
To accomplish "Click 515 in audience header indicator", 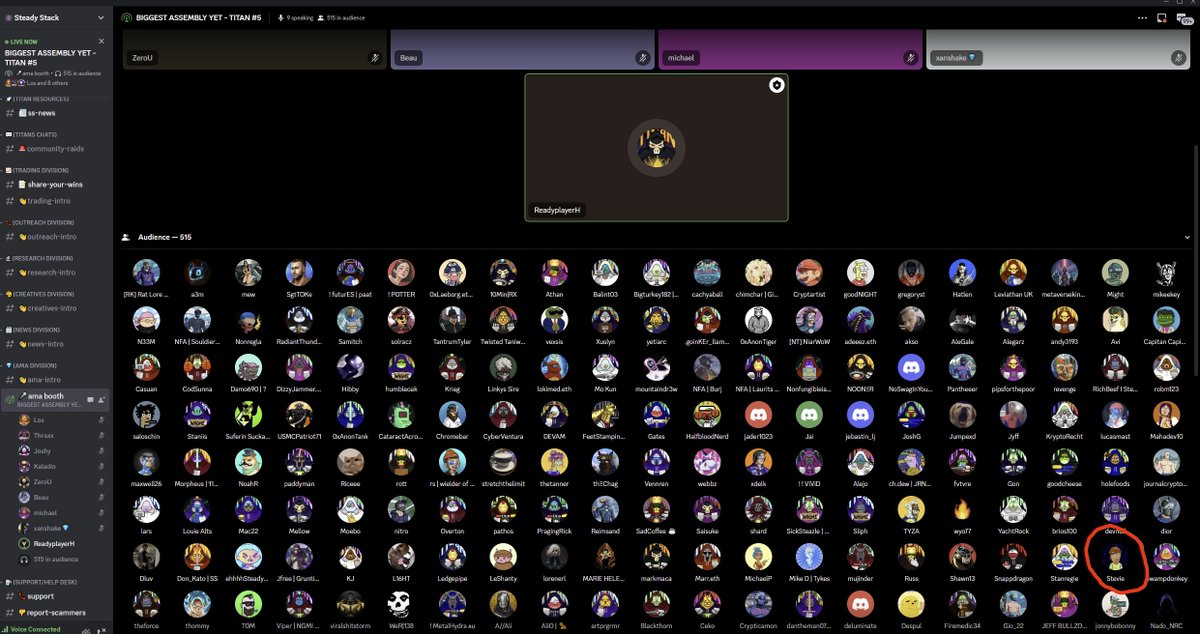I will [343, 18].
